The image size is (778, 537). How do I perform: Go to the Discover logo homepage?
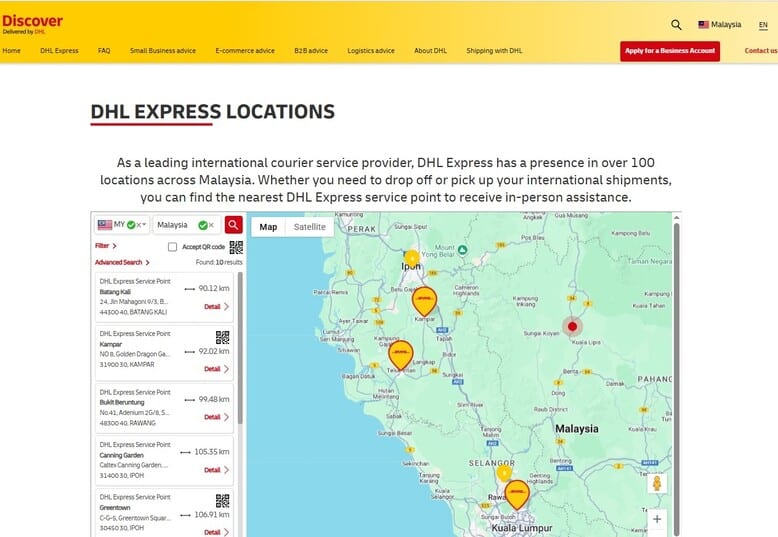[32, 24]
